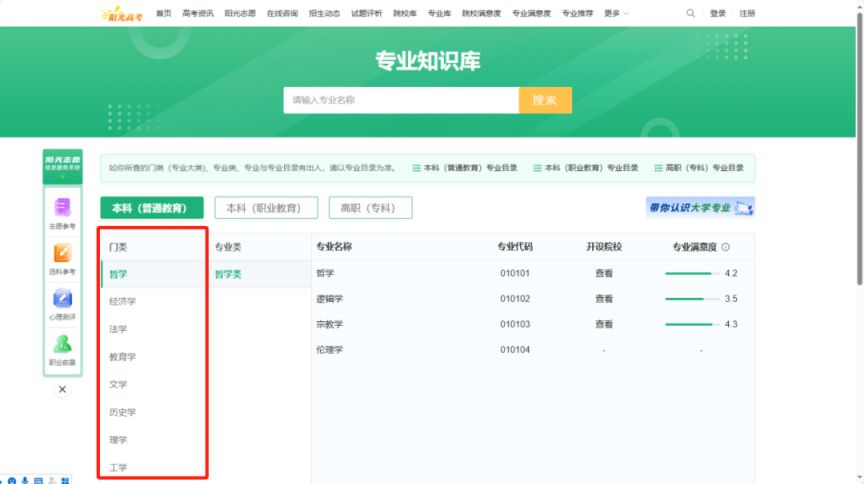Expand the 更多 dropdown in navigation
The height and width of the screenshot is (484, 864).
(x=616, y=13)
